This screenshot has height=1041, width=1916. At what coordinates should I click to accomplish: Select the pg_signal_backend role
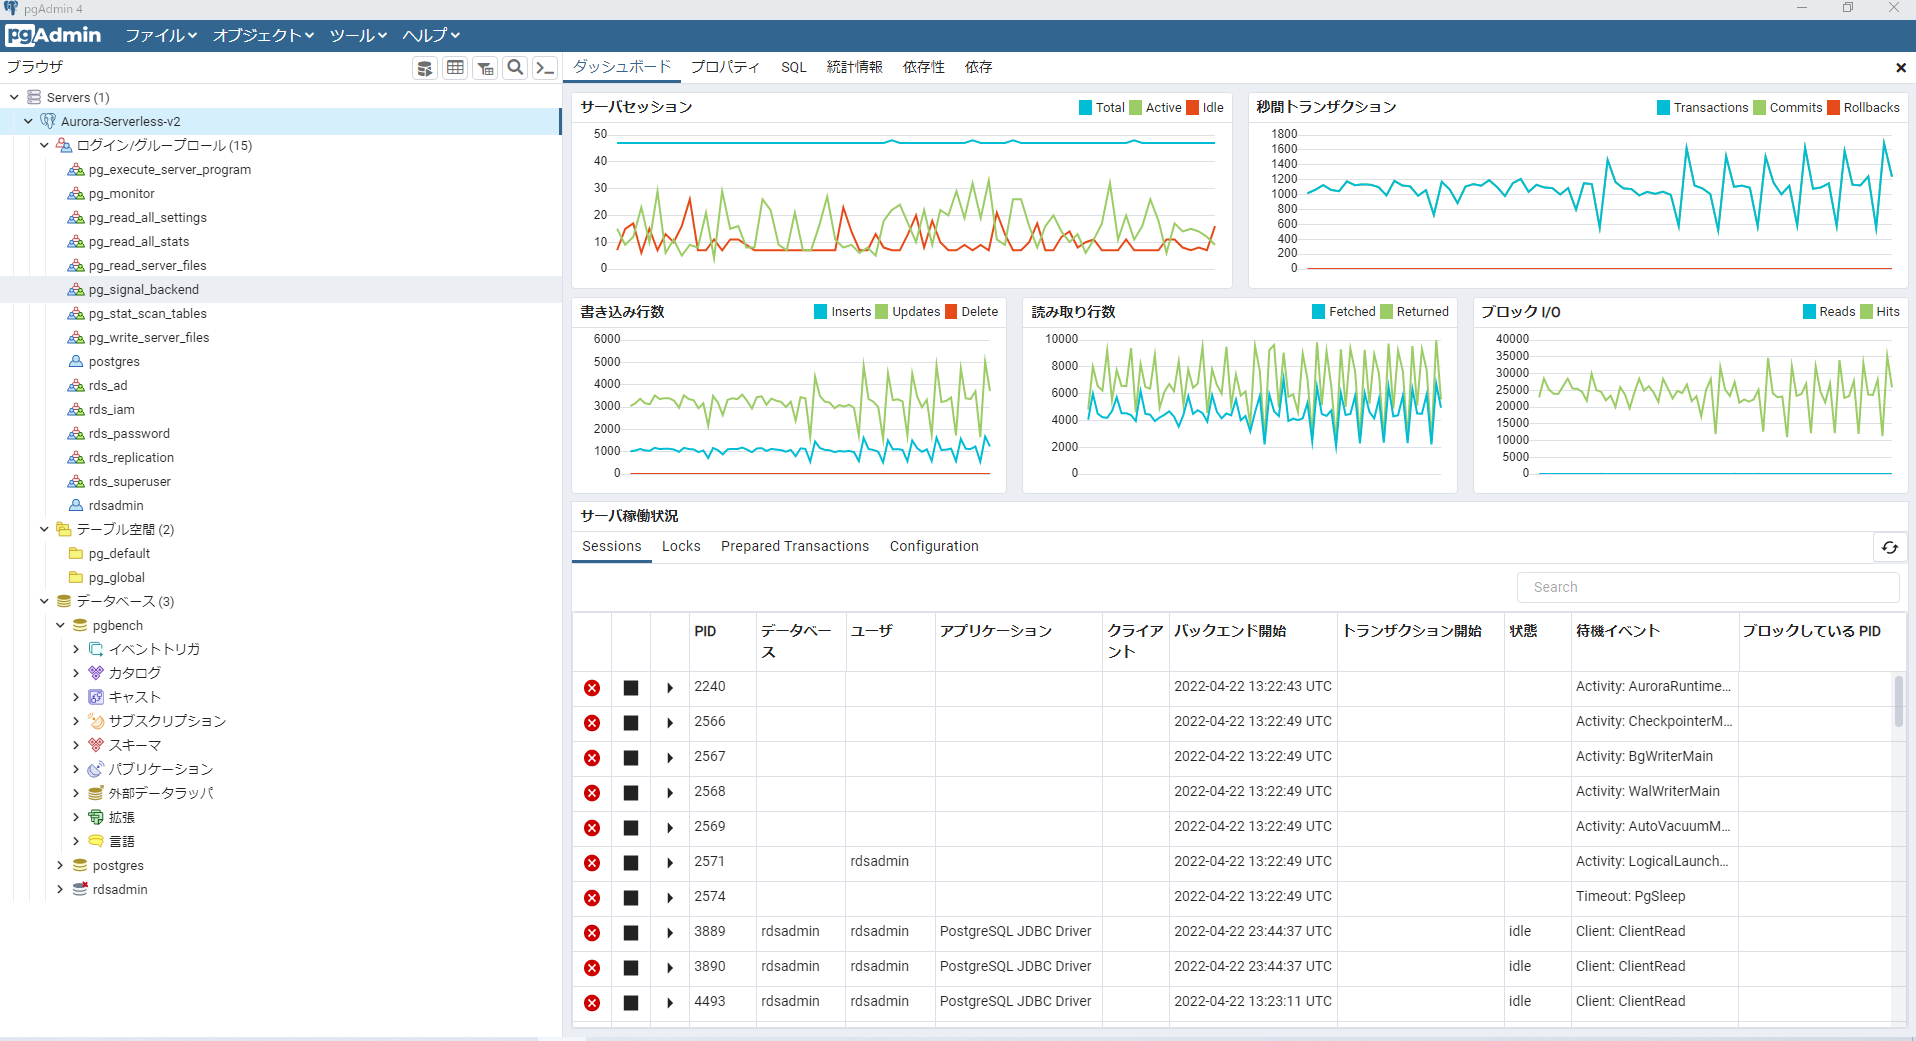(144, 290)
